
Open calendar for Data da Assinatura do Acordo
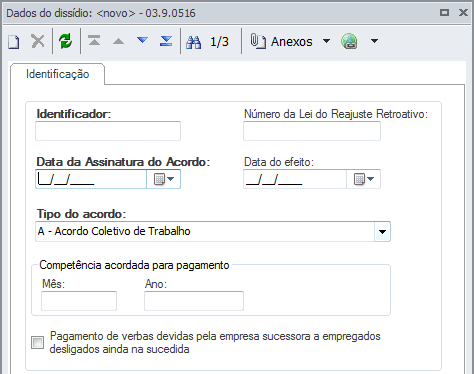[164, 179]
